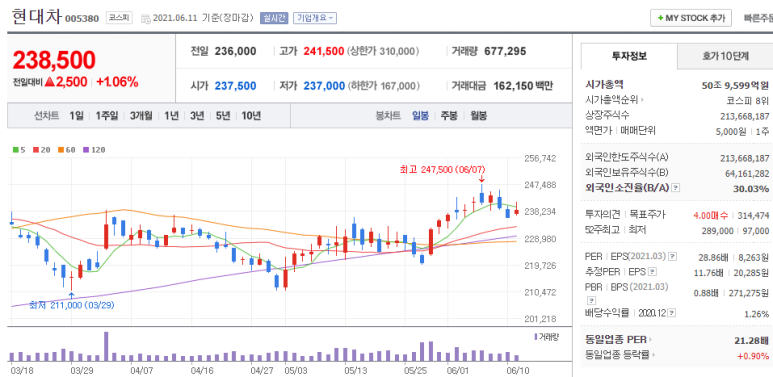Select 1주일 line chart range

click(x=107, y=116)
